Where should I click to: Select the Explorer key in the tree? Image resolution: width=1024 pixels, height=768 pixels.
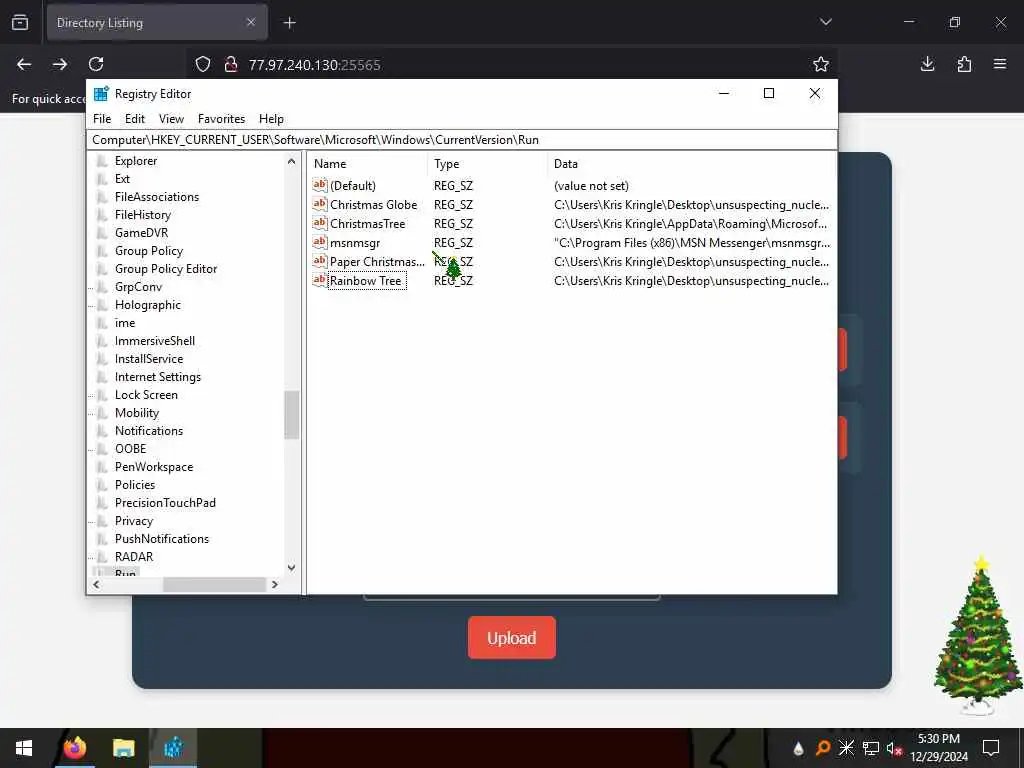pos(136,161)
